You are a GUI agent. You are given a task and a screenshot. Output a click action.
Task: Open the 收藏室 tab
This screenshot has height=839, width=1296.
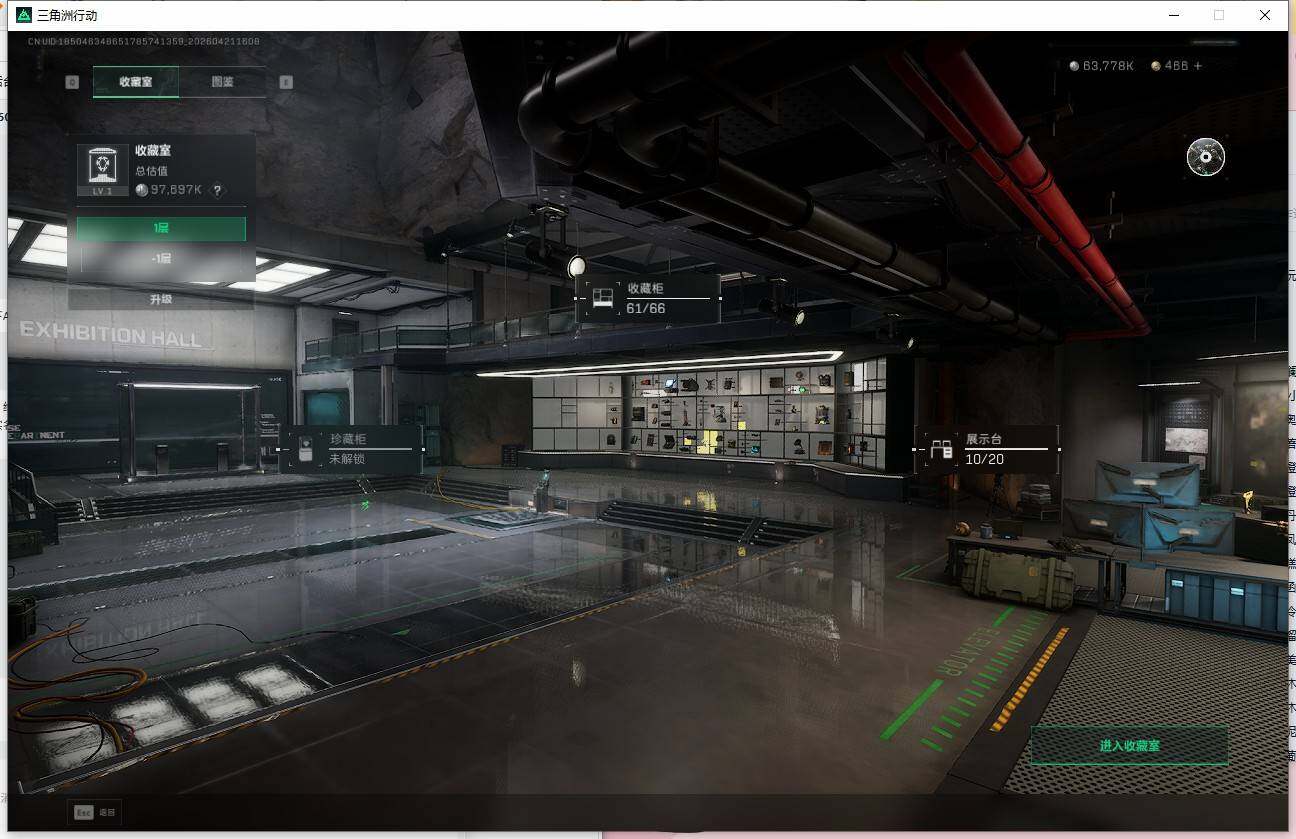[136, 82]
